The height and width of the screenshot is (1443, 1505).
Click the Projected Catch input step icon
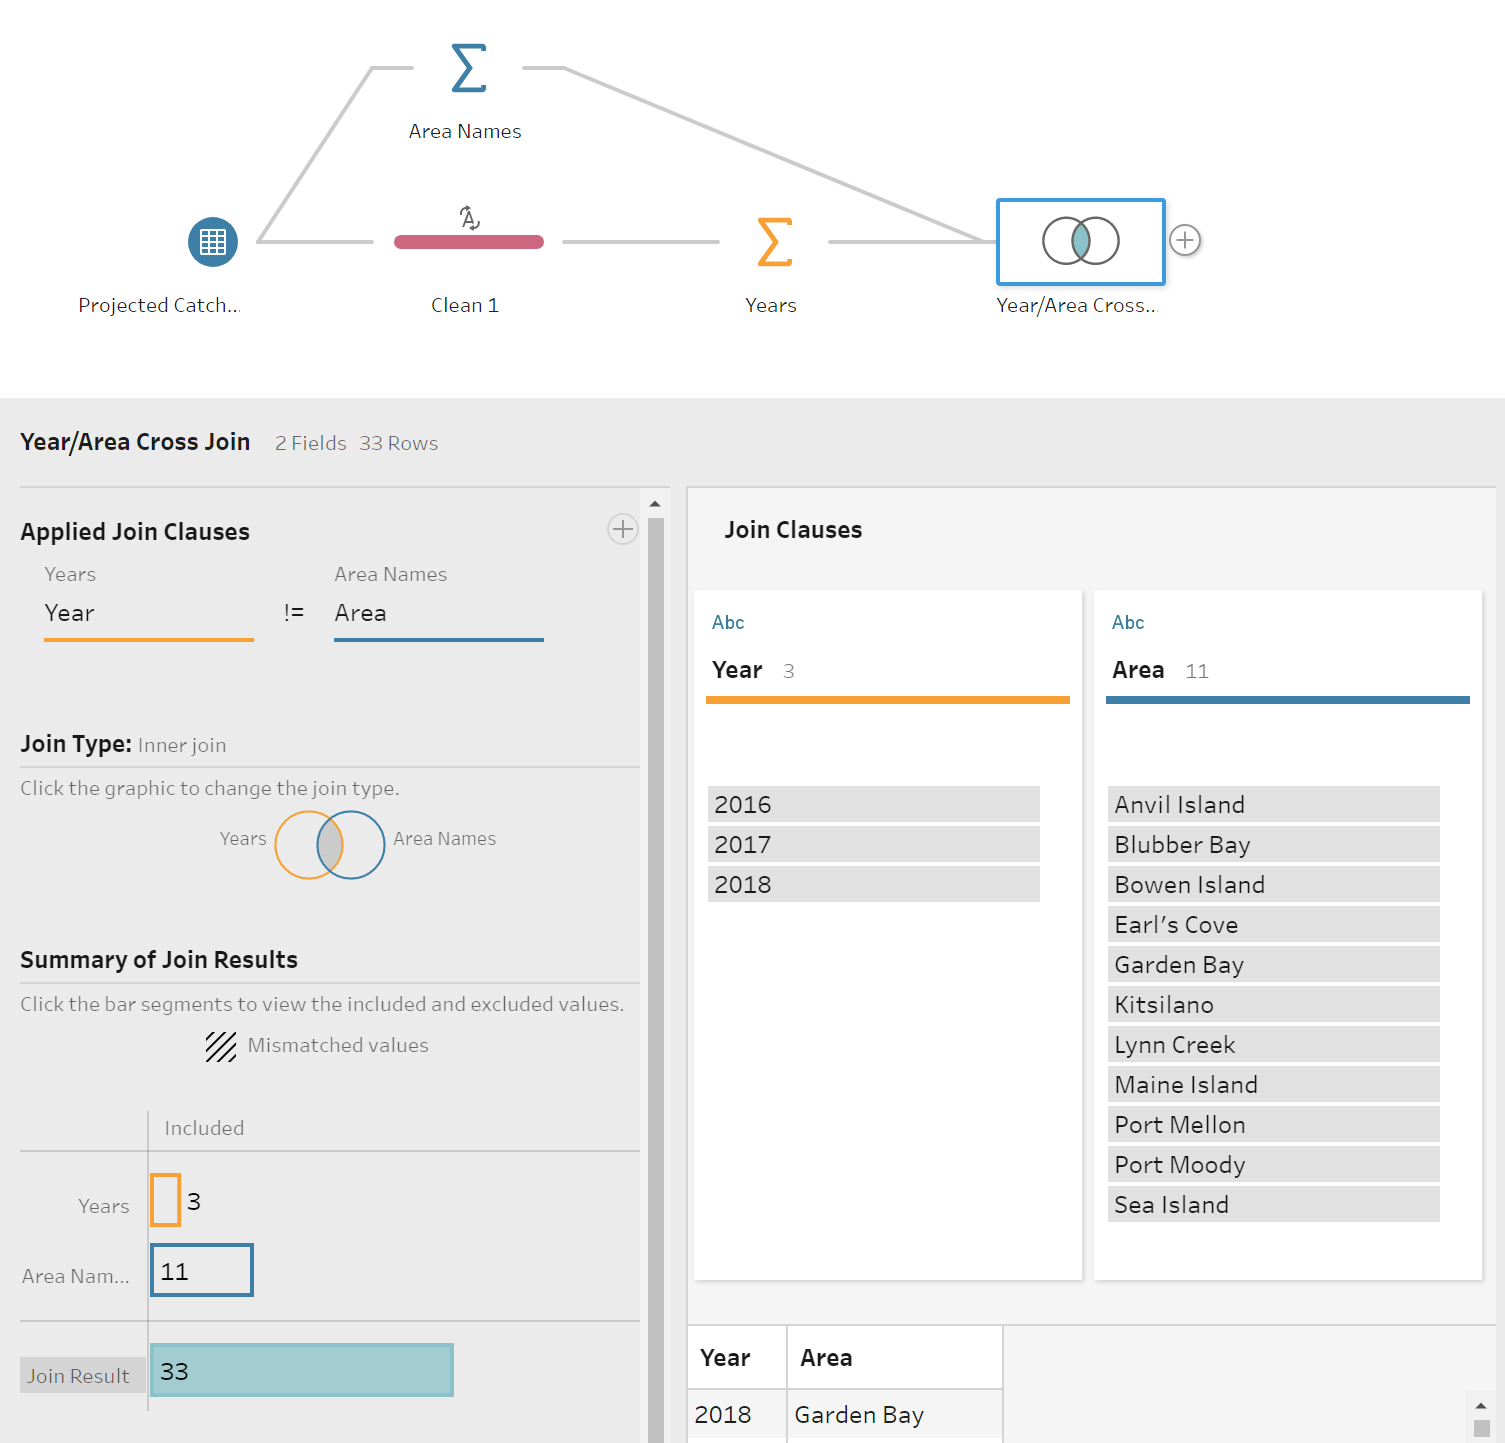213,242
